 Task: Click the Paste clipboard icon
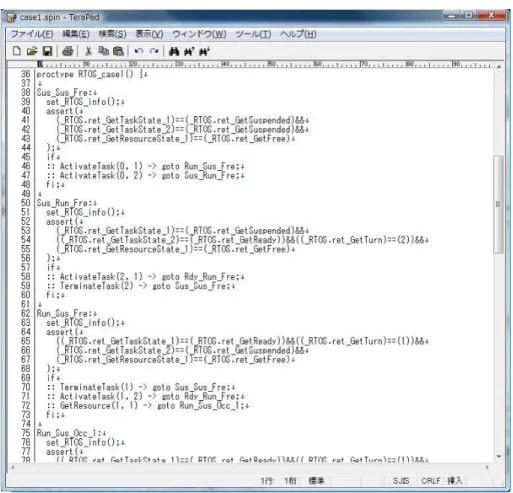point(118,51)
